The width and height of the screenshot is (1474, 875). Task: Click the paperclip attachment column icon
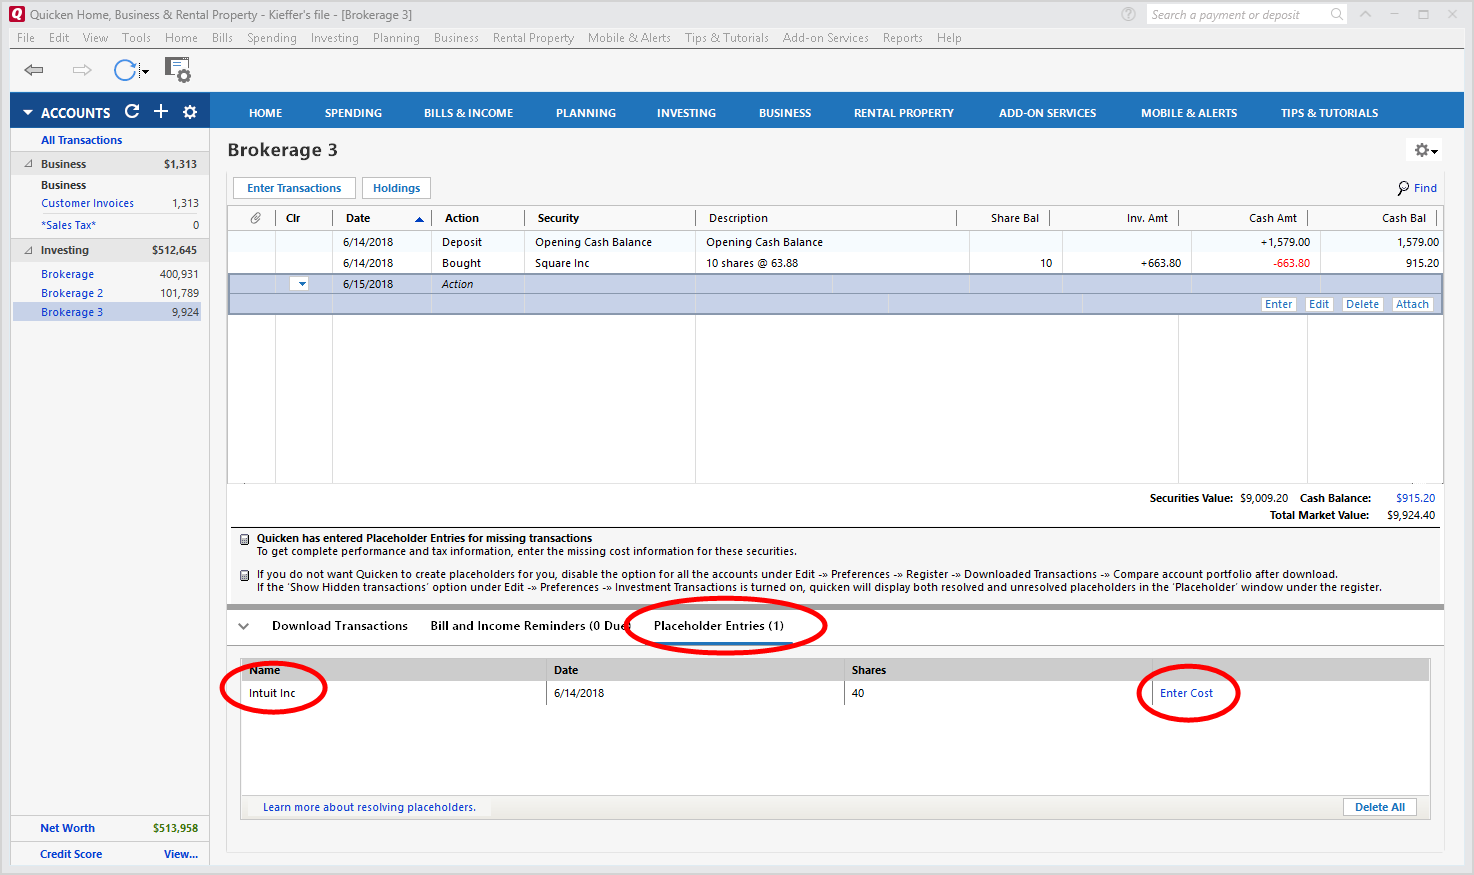click(256, 218)
